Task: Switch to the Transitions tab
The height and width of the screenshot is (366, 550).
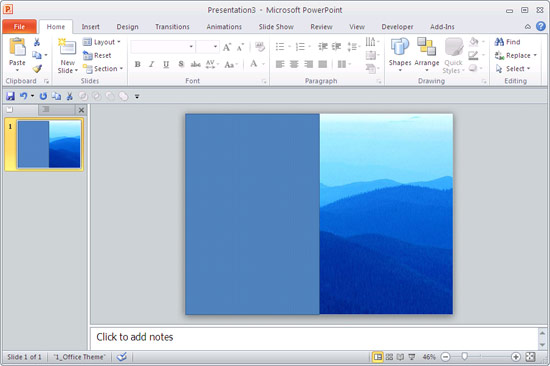Action: (x=172, y=27)
